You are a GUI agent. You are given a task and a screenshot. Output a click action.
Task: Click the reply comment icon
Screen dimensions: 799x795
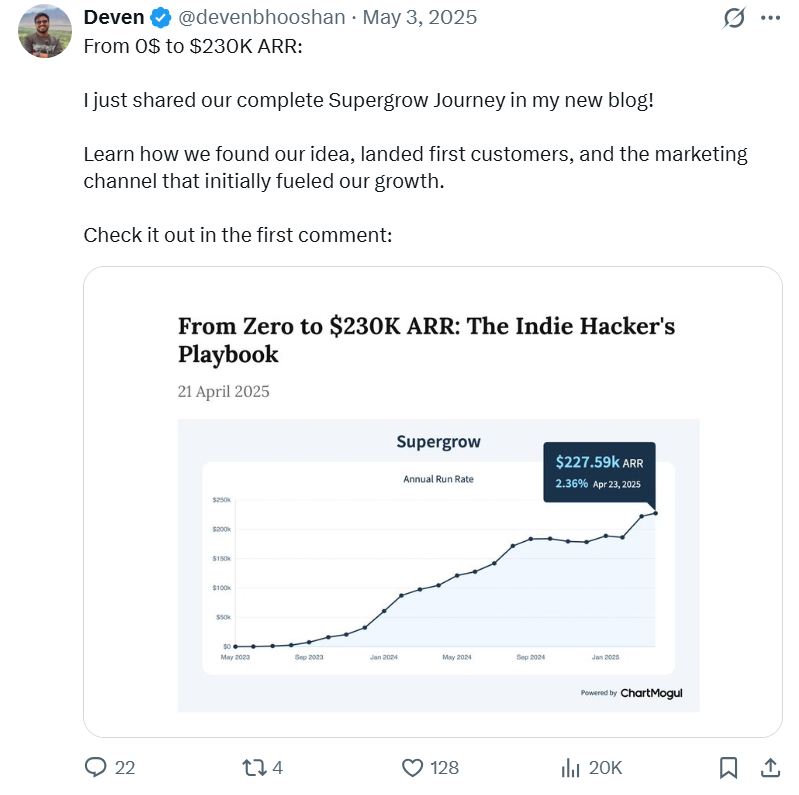(x=96, y=767)
